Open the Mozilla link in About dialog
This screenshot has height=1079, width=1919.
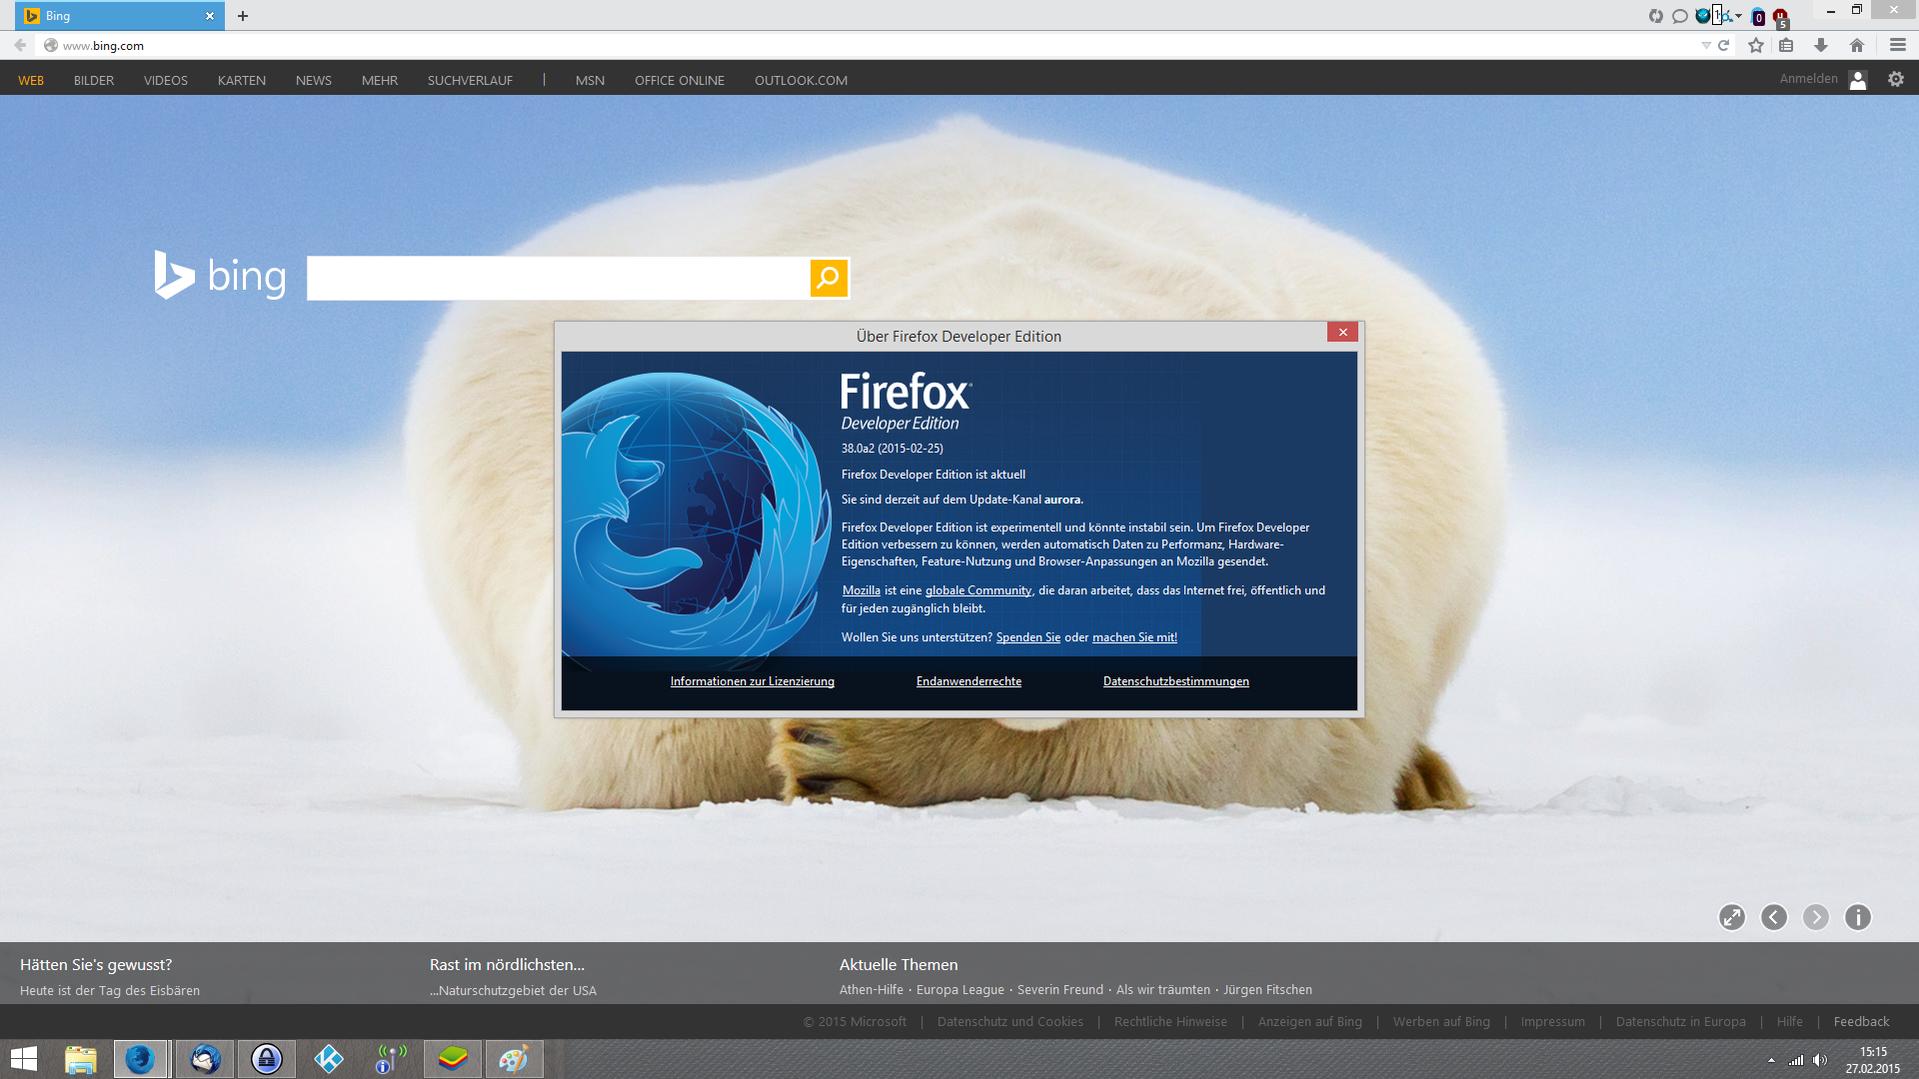860,590
